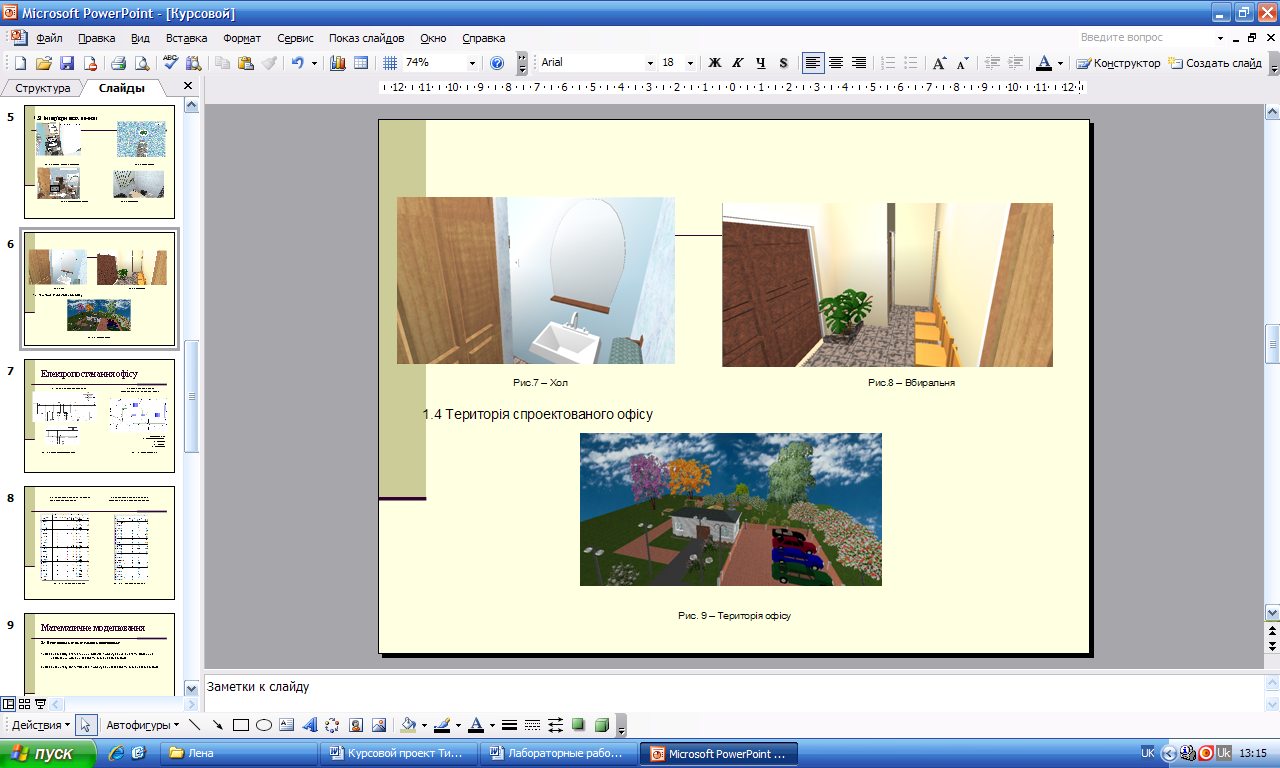Select the Line drawing tool
1280x768 pixels.
[194, 725]
